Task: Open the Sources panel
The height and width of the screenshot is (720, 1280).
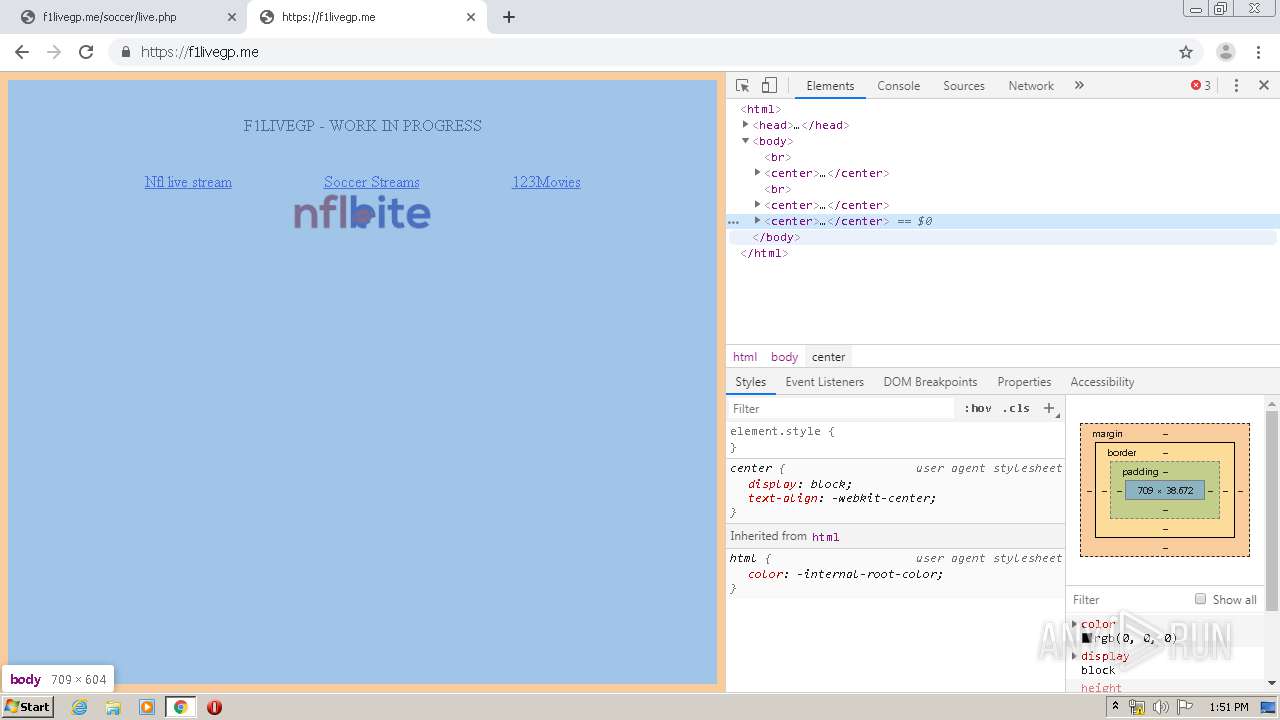Action: click(x=964, y=86)
